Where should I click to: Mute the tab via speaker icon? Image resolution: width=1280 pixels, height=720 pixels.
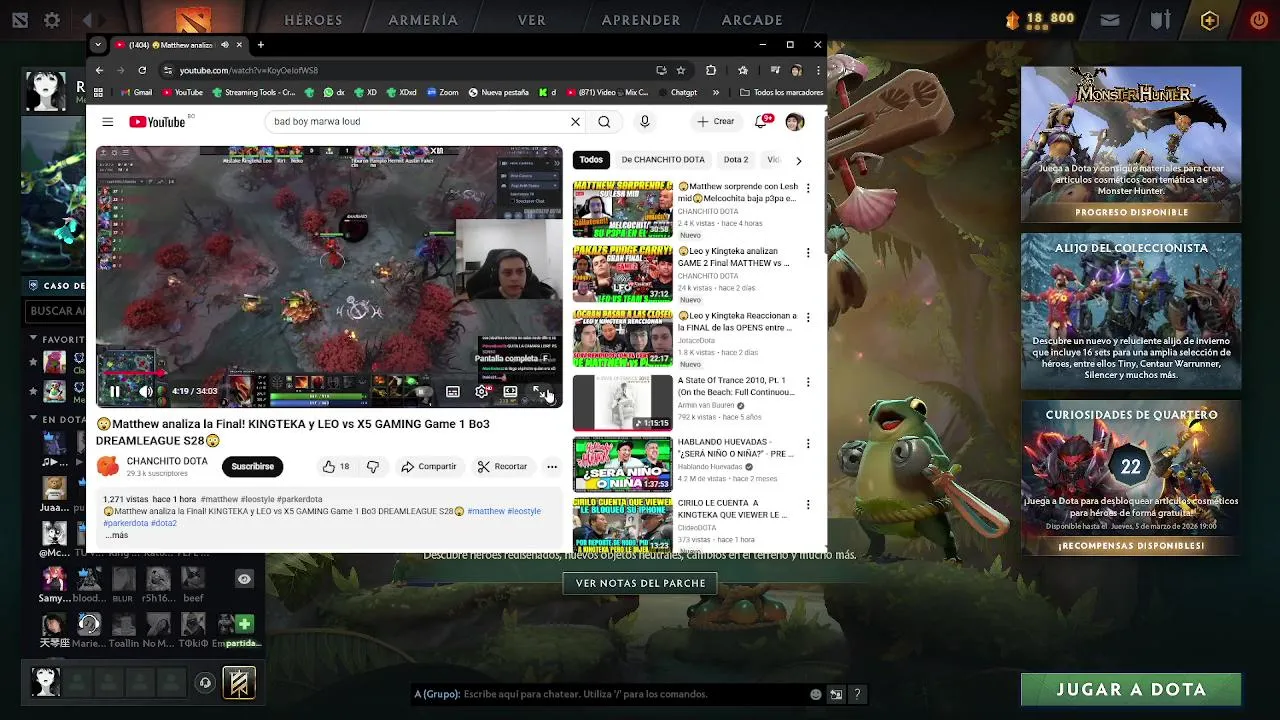224,45
